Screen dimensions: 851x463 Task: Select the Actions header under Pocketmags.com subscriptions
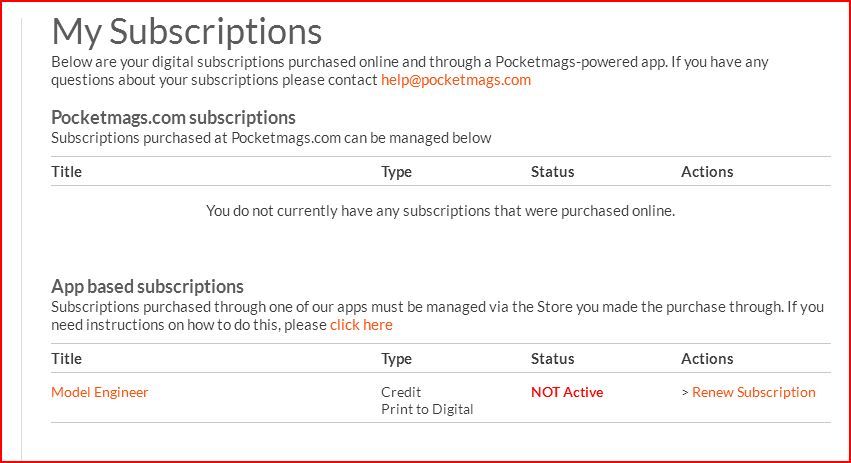pyautogui.click(x=707, y=172)
